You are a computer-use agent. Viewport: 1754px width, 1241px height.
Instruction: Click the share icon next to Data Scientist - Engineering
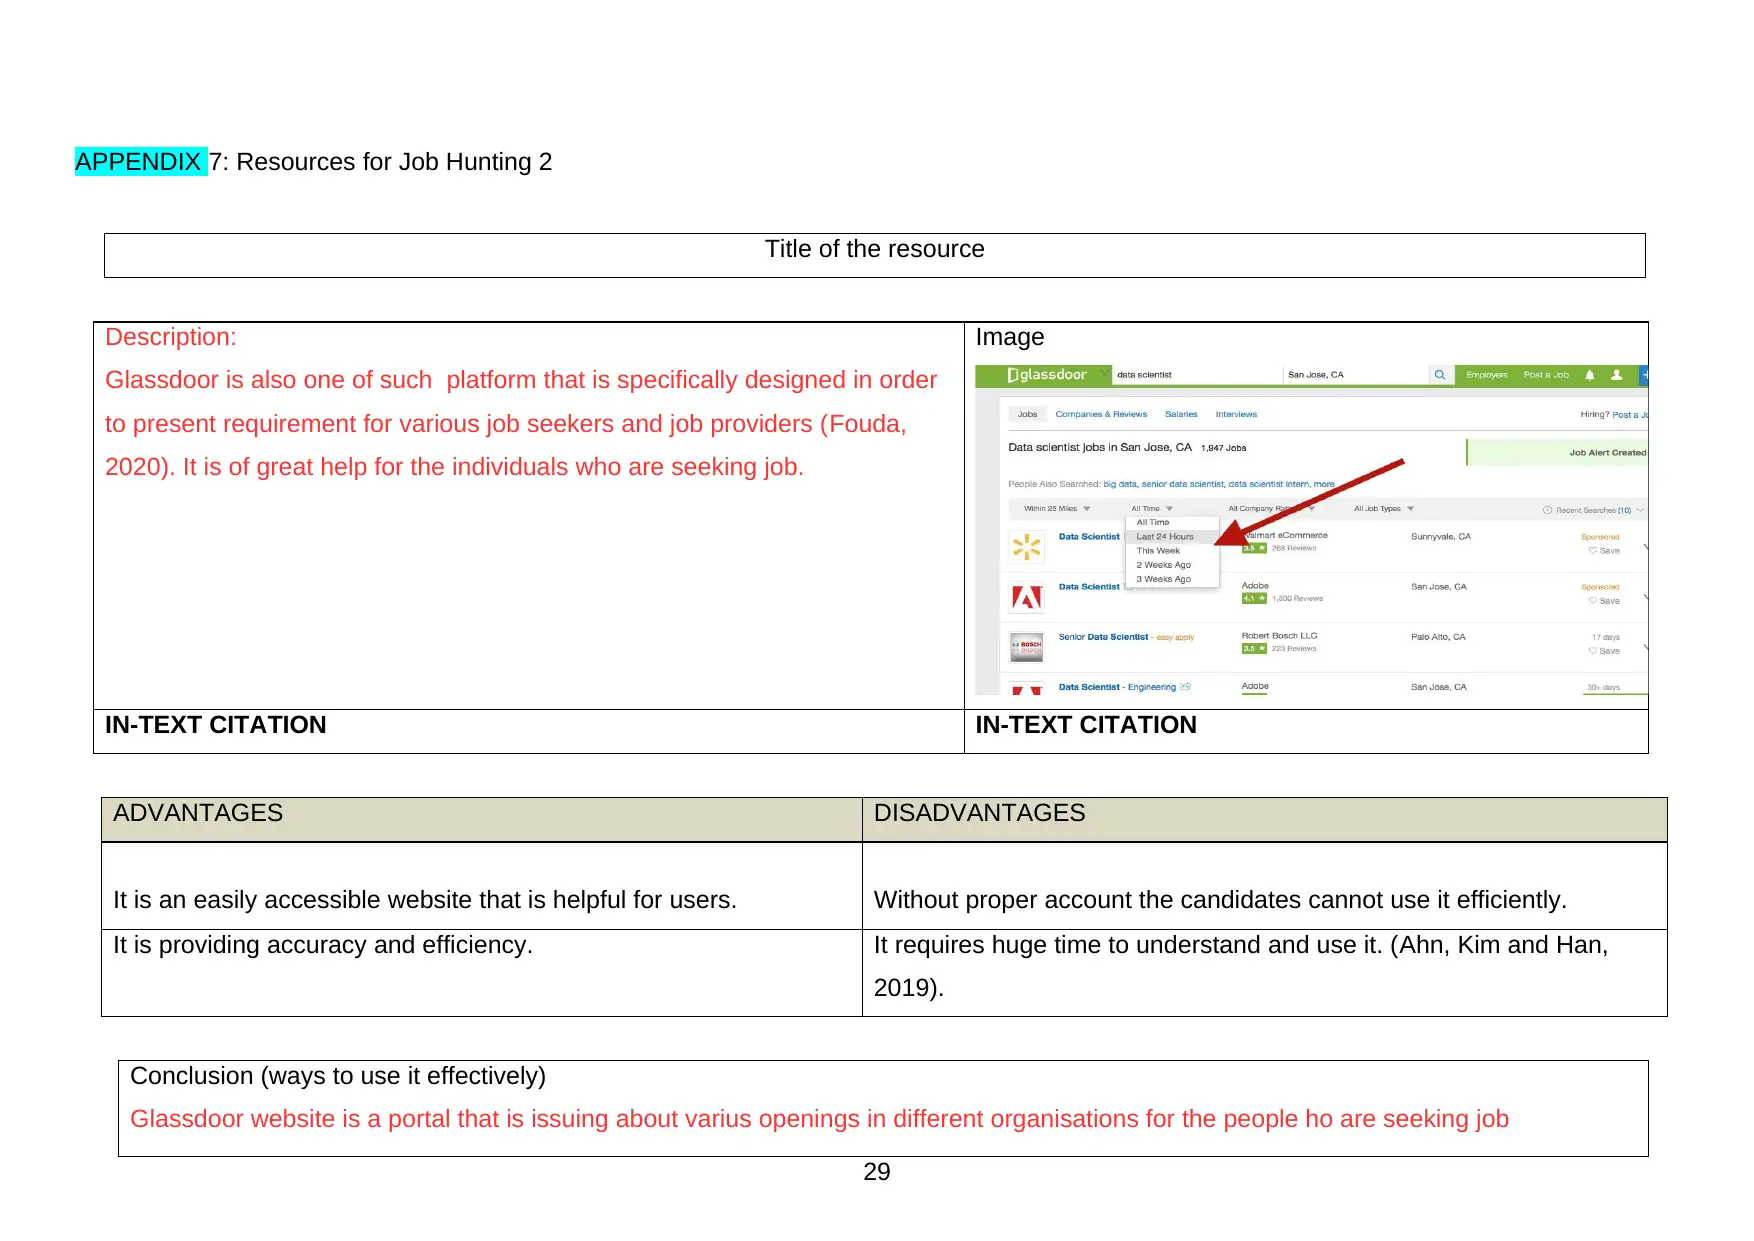click(x=1185, y=687)
